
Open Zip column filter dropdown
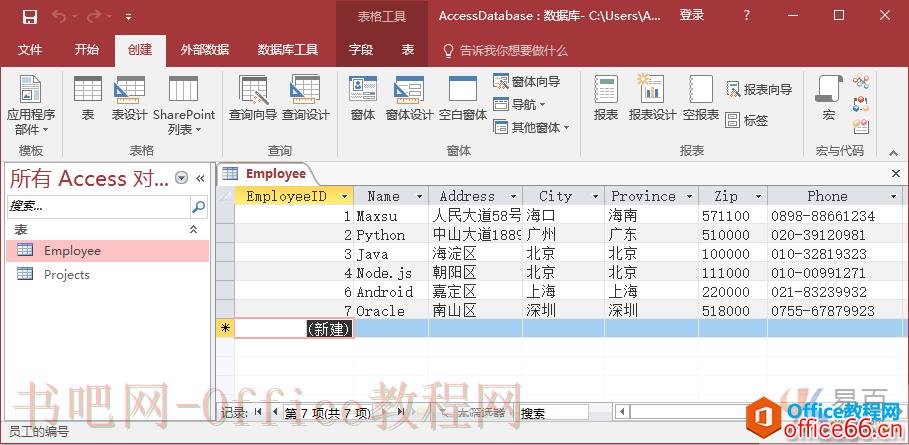[758, 196]
